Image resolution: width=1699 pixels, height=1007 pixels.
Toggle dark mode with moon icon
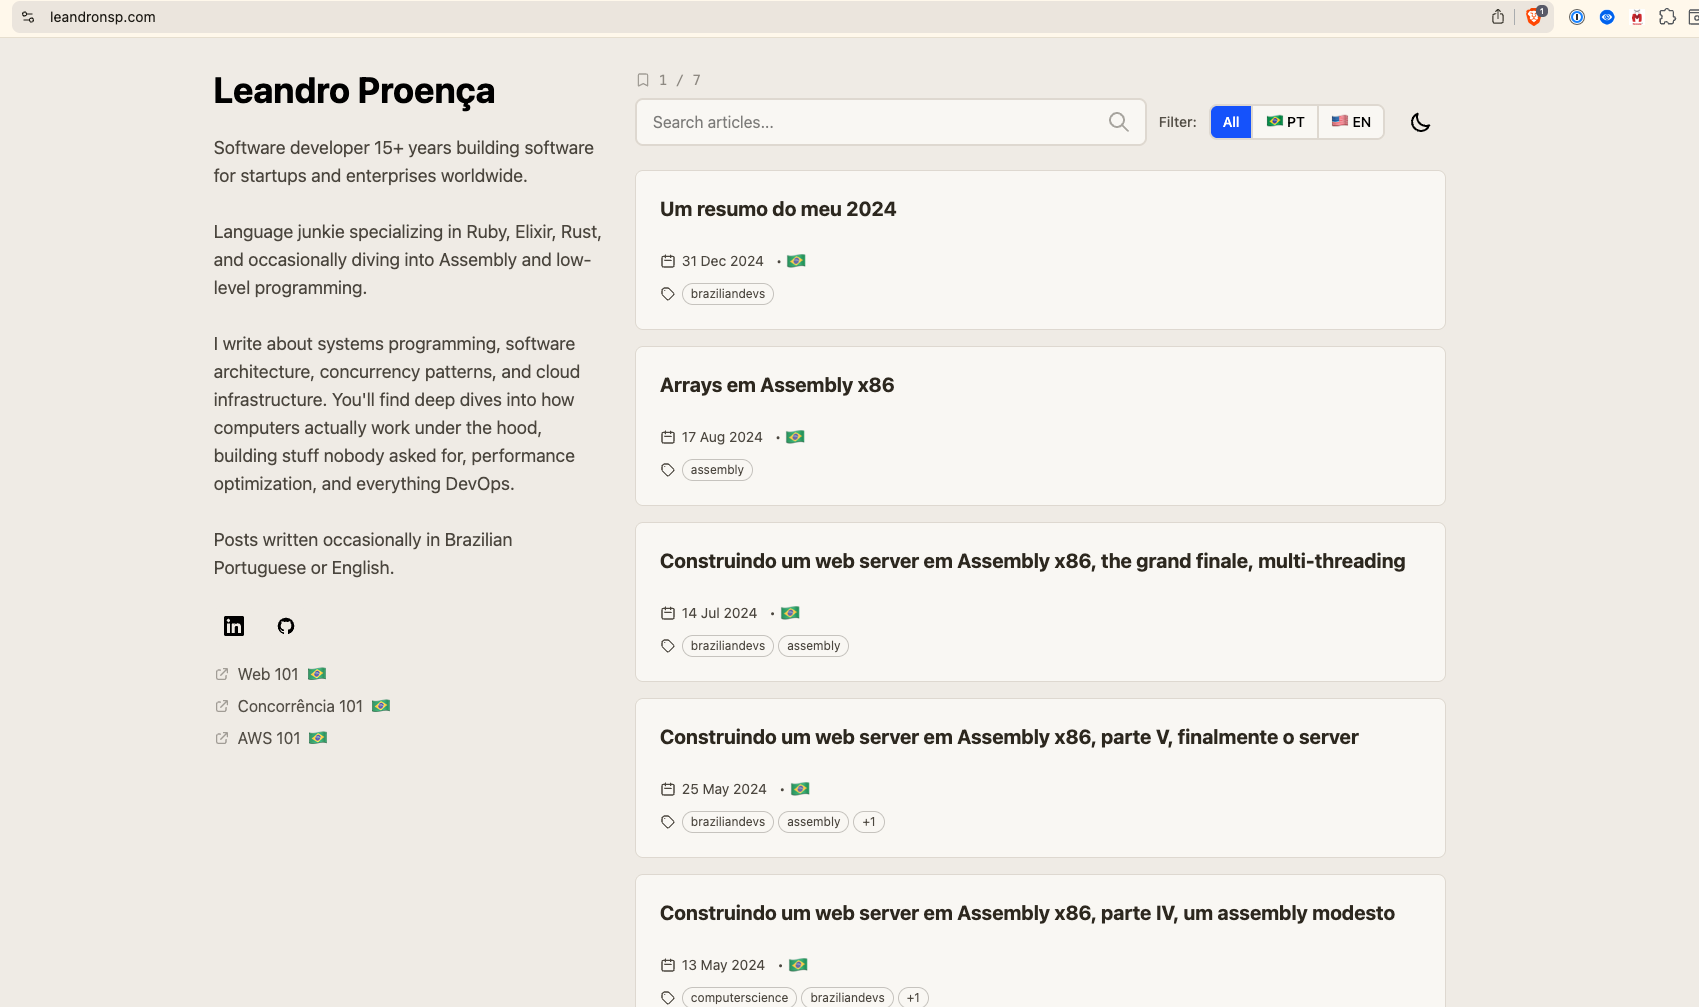(x=1420, y=122)
